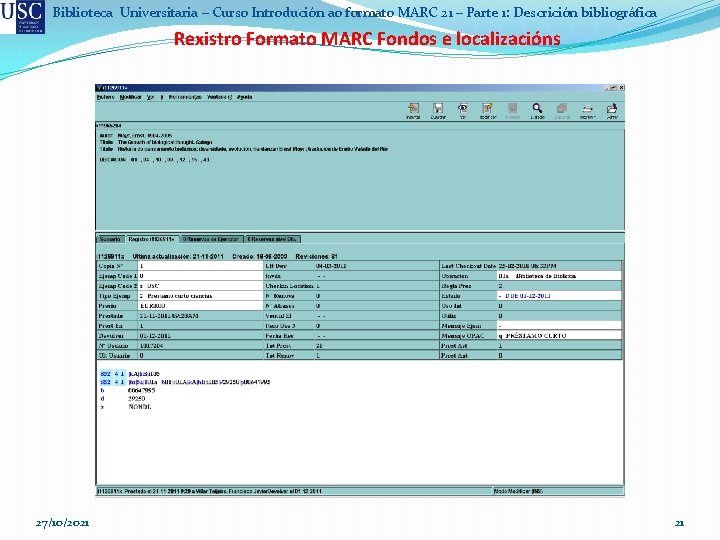Click the greyed-out duplicate pages icon
720x540 pixels.
pyautogui.click(x=562, y=111)
